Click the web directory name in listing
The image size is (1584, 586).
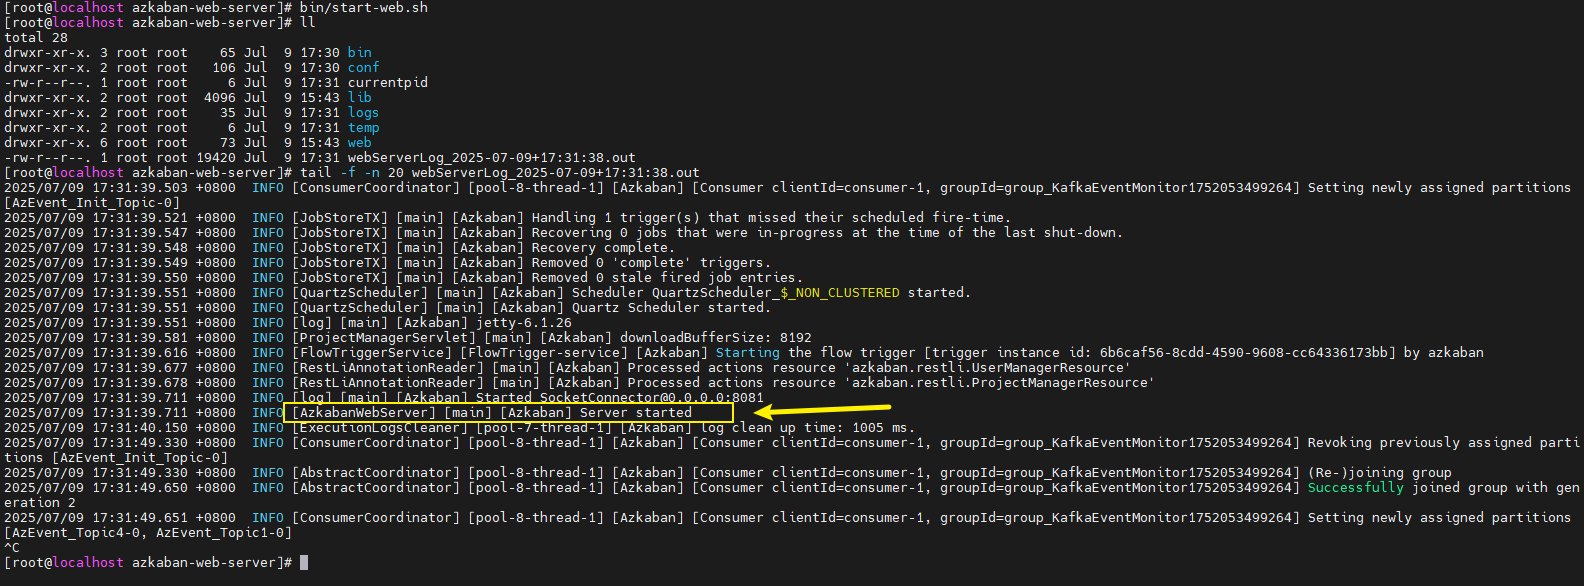tap(359, 143)
